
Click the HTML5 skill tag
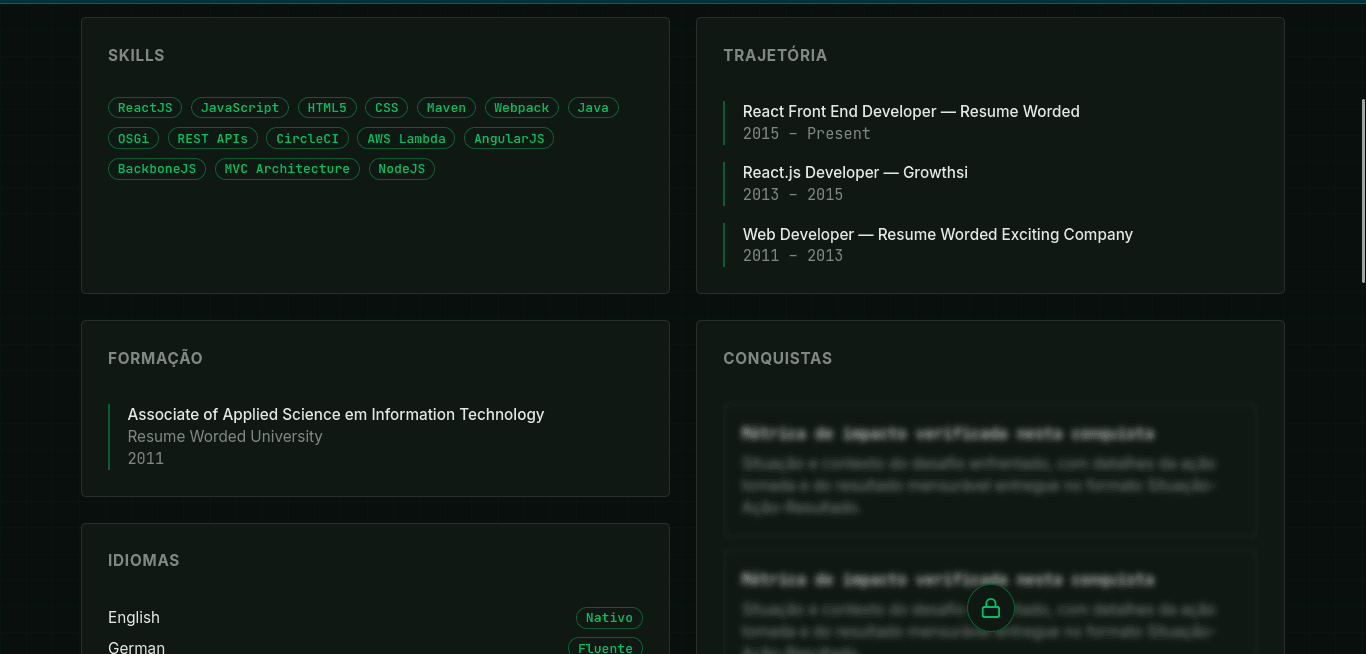click(x=327, y=108)
